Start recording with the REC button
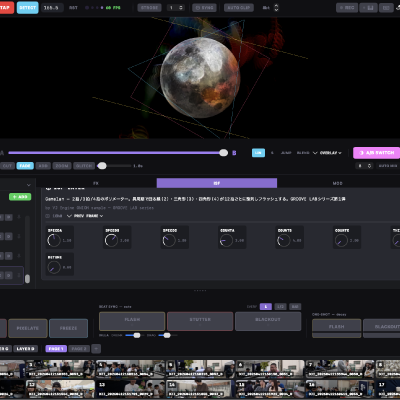 coord(347,8)
